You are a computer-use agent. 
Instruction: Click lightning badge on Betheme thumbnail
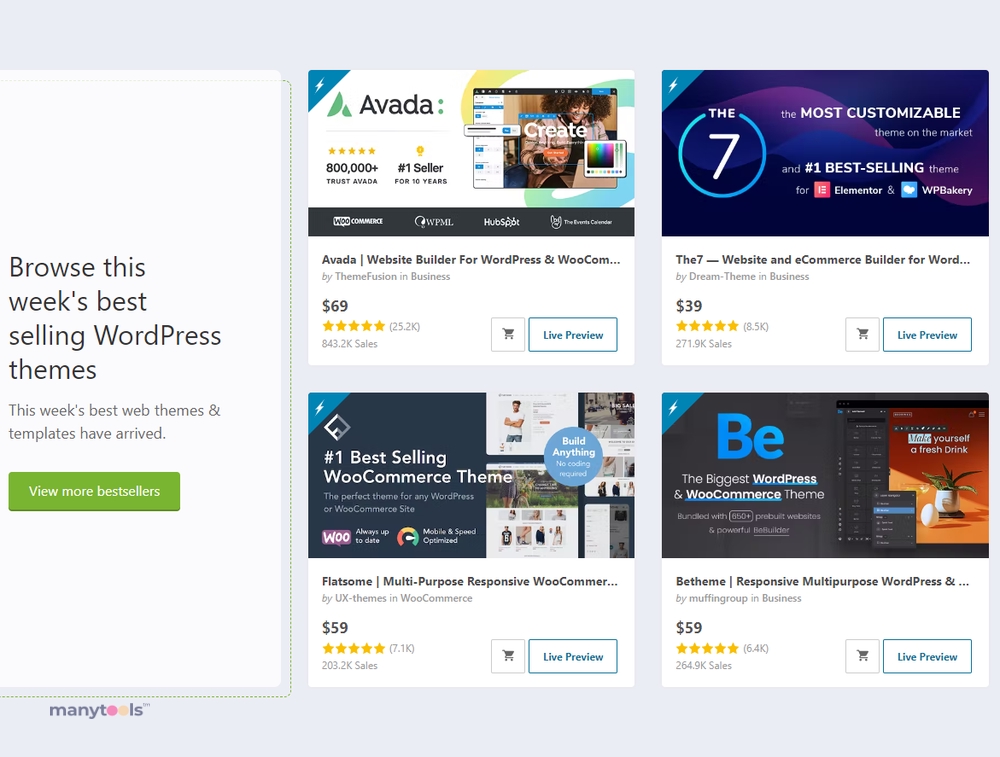(674, 406)
